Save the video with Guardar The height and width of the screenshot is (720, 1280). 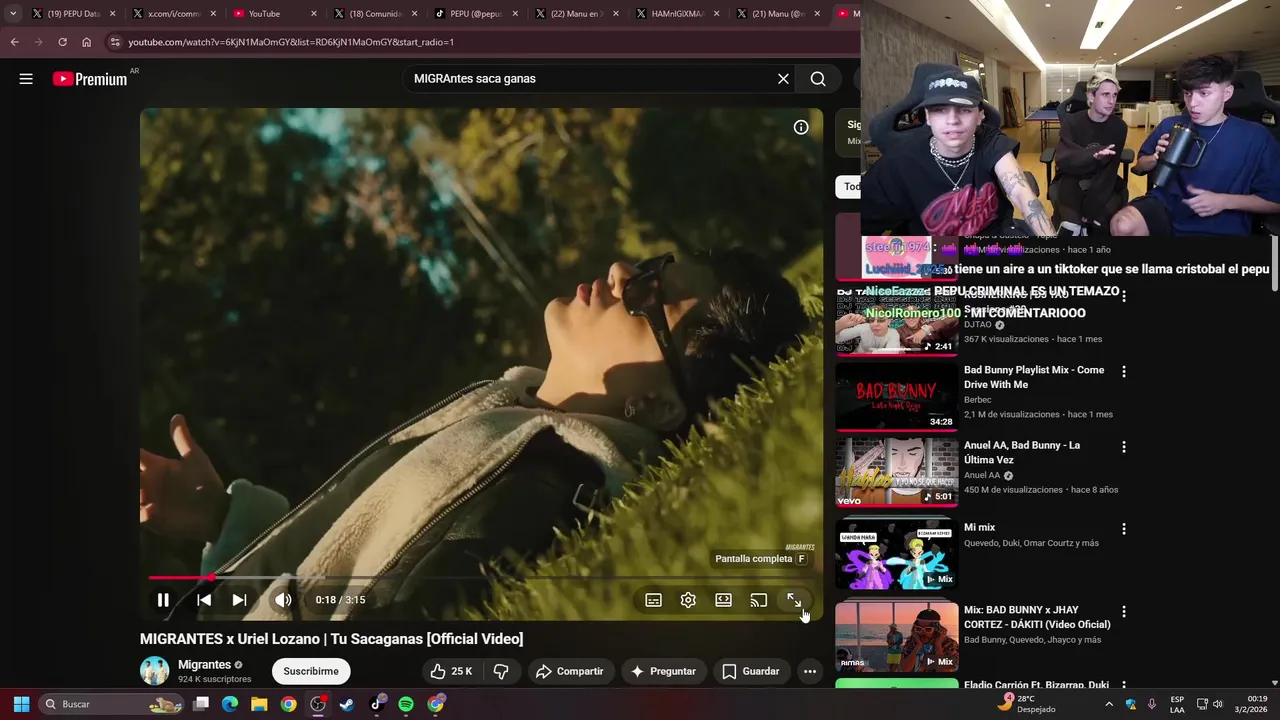tap(750, 671)
